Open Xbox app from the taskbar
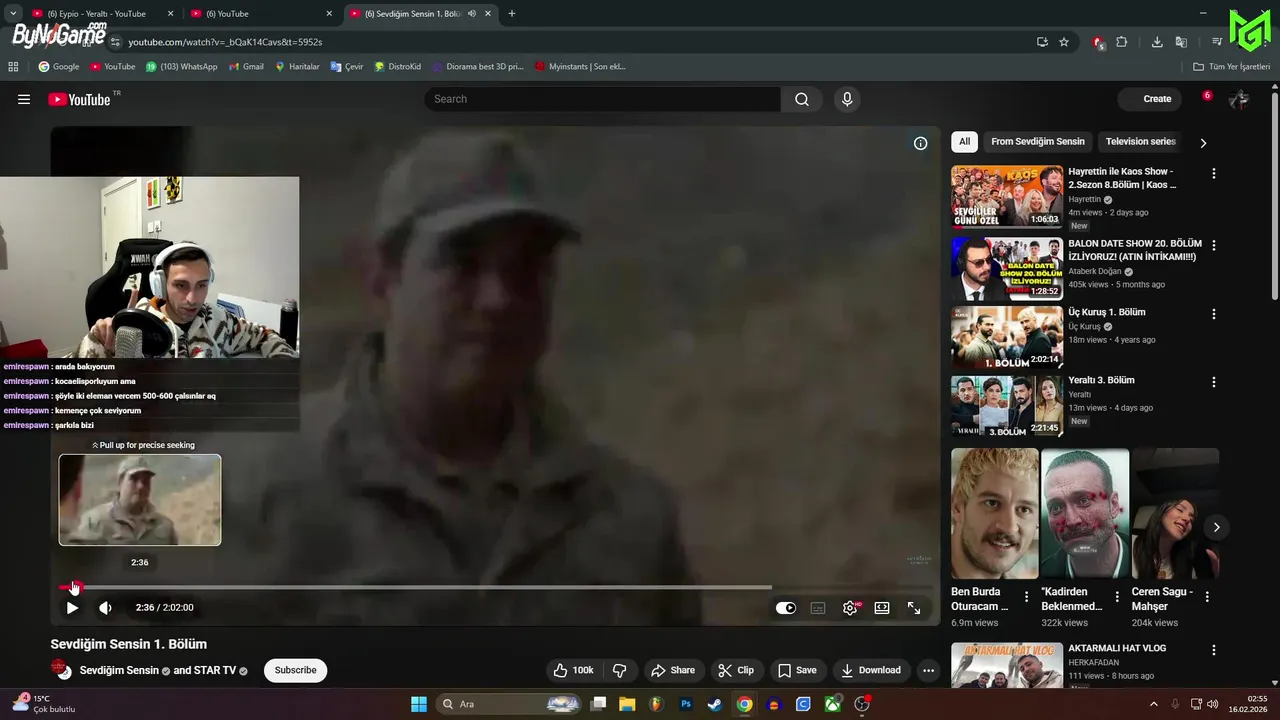The width and height of the screenshot is (1280, 720). (832, 704)
